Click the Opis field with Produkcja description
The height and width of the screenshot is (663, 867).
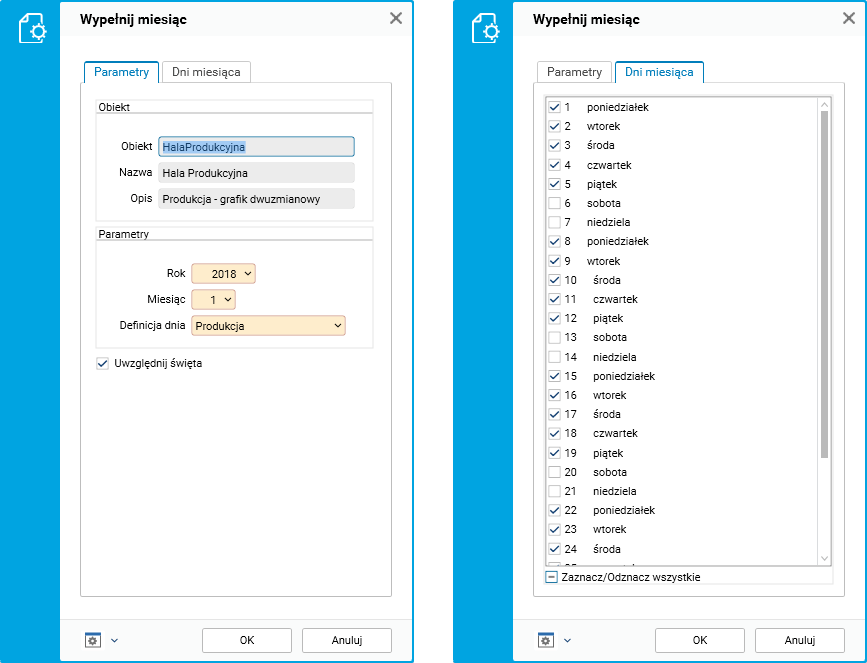pyautogui.click(x=257, y=199)
